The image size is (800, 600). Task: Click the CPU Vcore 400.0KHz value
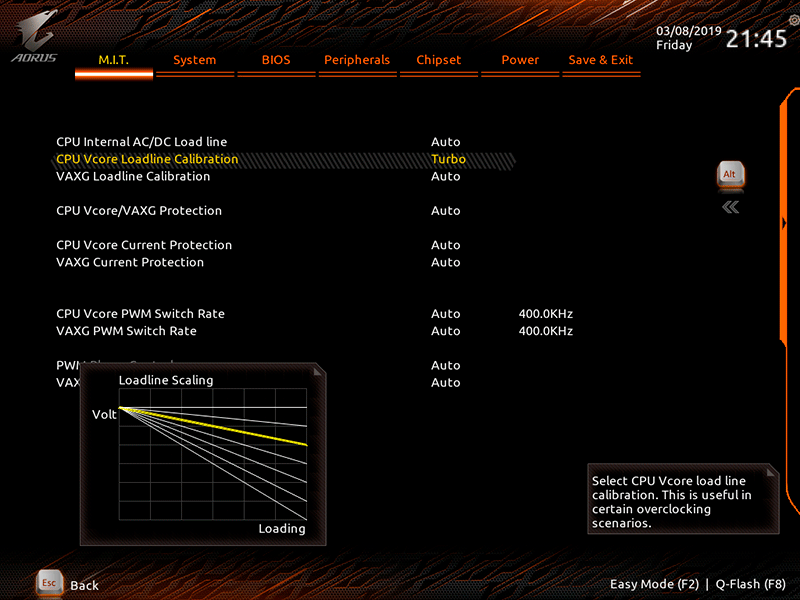[545, 314]
